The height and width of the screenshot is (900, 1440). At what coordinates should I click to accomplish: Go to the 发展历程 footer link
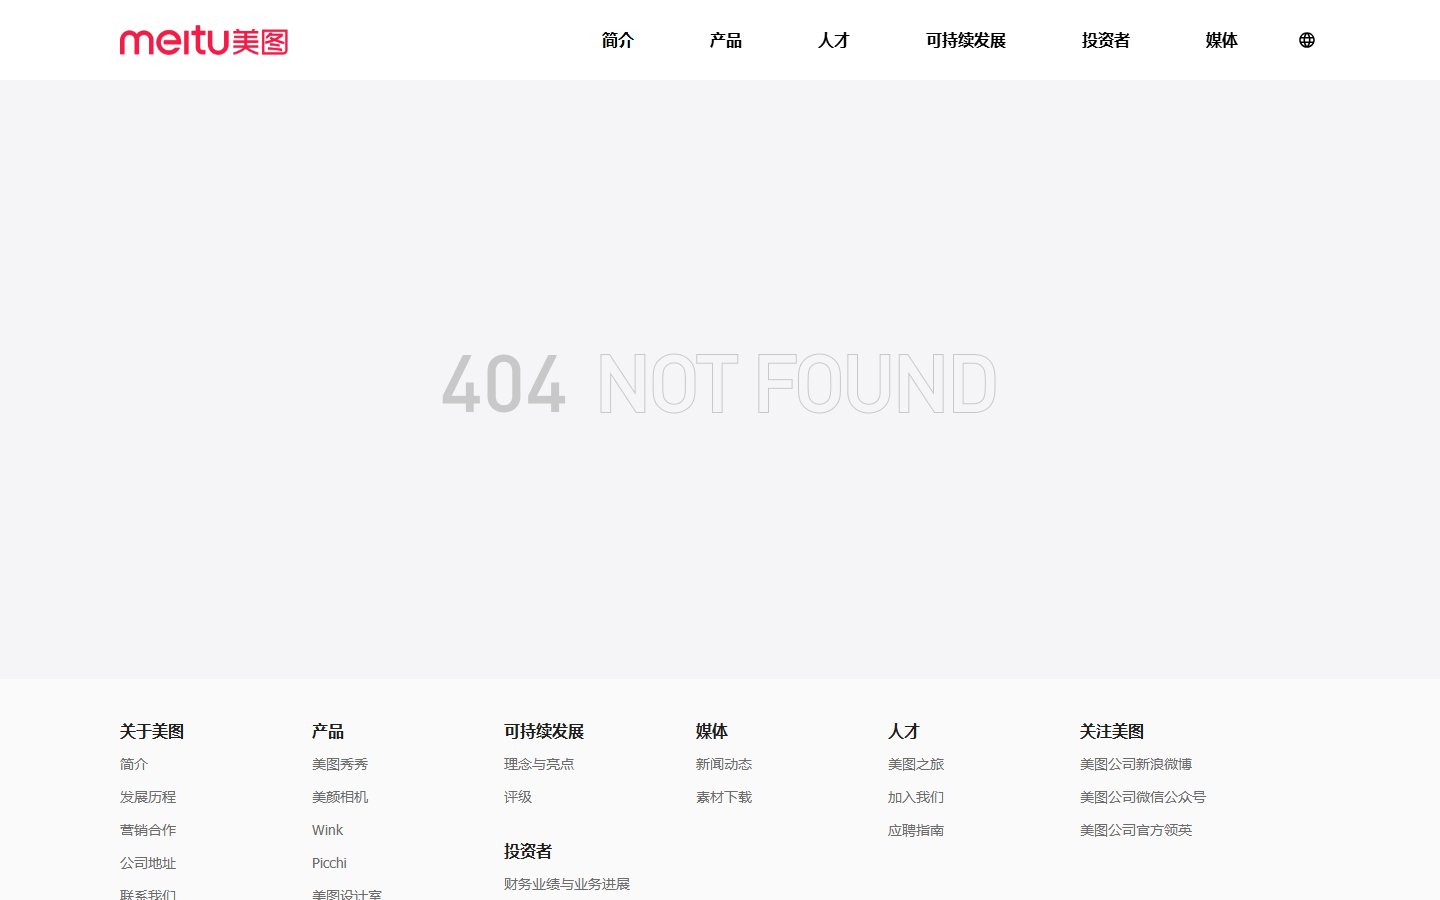148,797
